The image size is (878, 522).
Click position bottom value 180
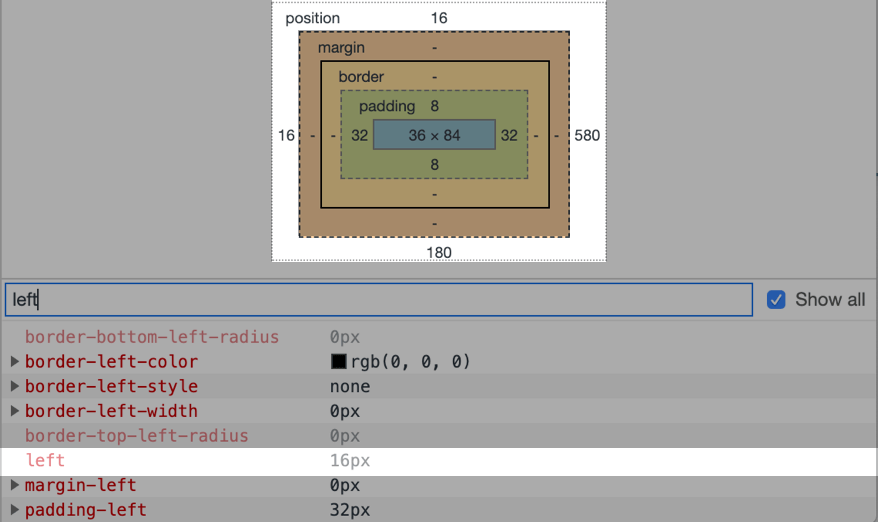(439, 252)
